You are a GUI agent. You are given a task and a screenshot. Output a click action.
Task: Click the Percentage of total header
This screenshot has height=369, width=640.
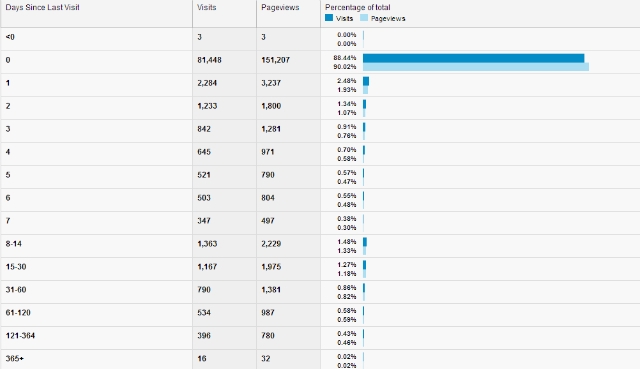[x=358, y=7]
